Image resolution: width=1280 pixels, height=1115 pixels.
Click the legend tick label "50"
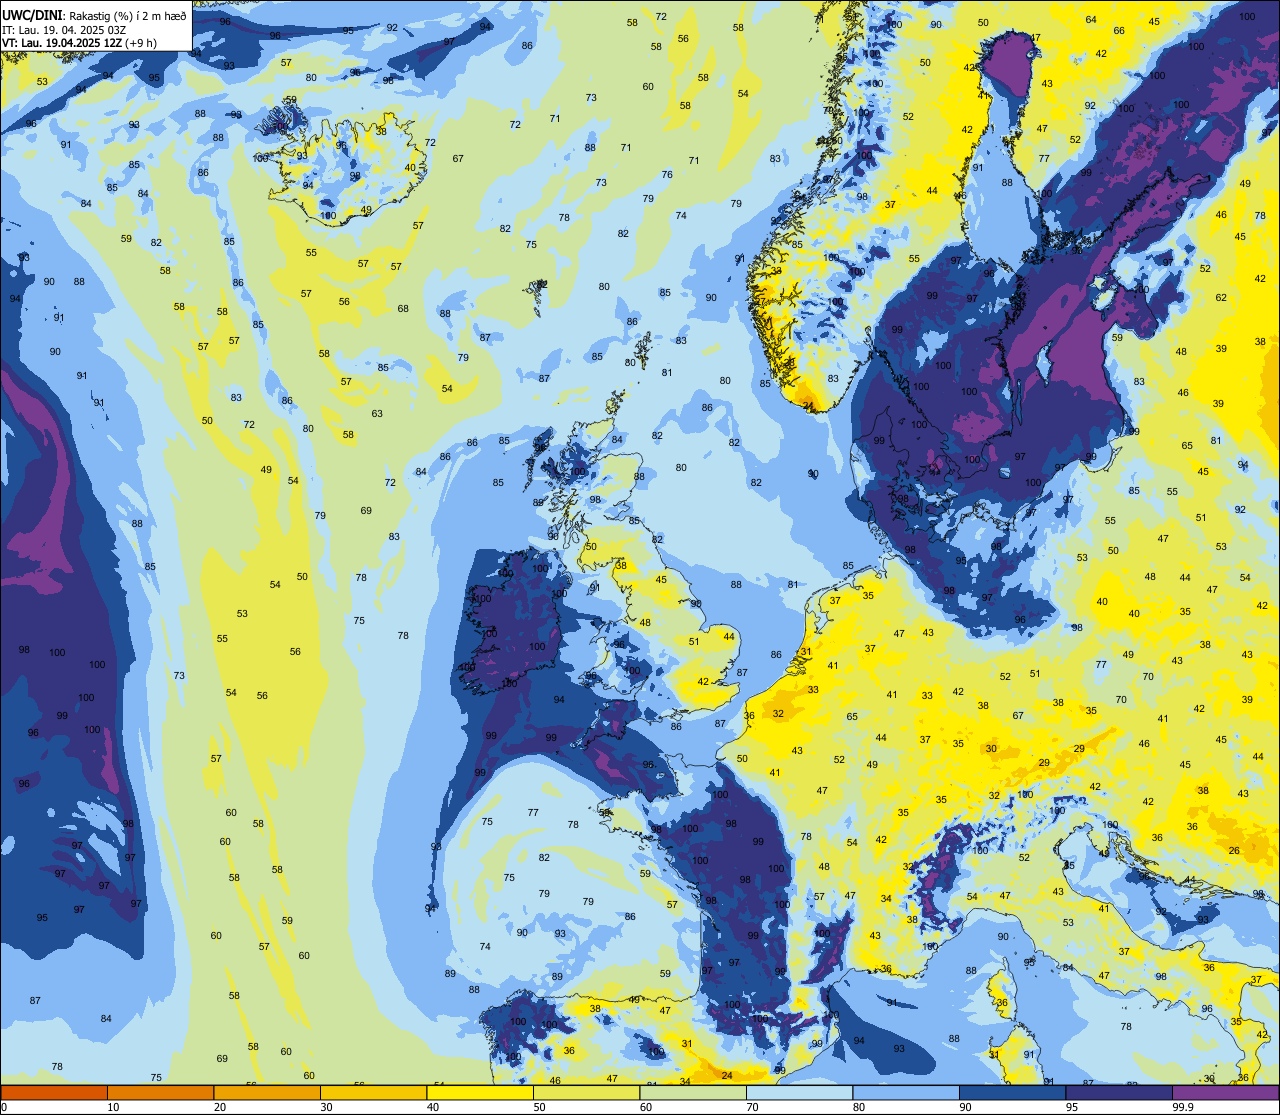coord(539,1107)
